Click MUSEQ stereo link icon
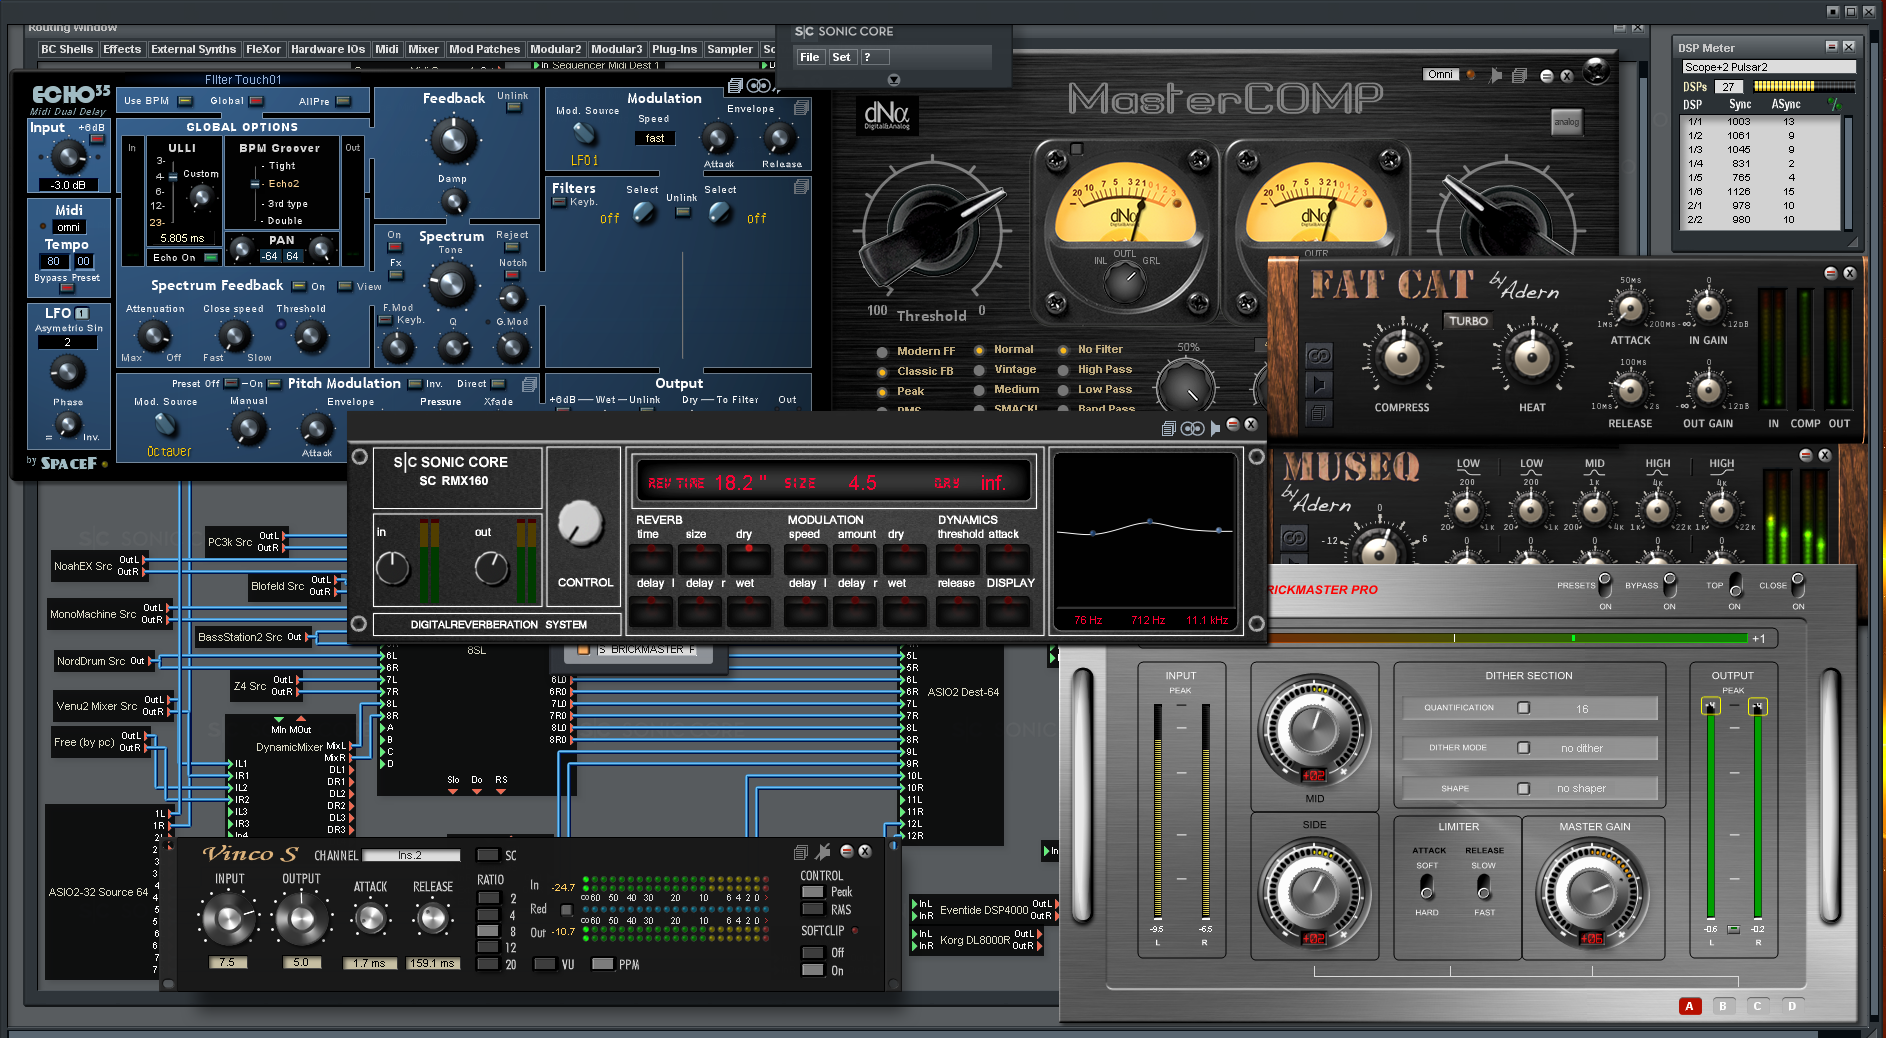1886x1038 pixels. tap(1293, 538)
